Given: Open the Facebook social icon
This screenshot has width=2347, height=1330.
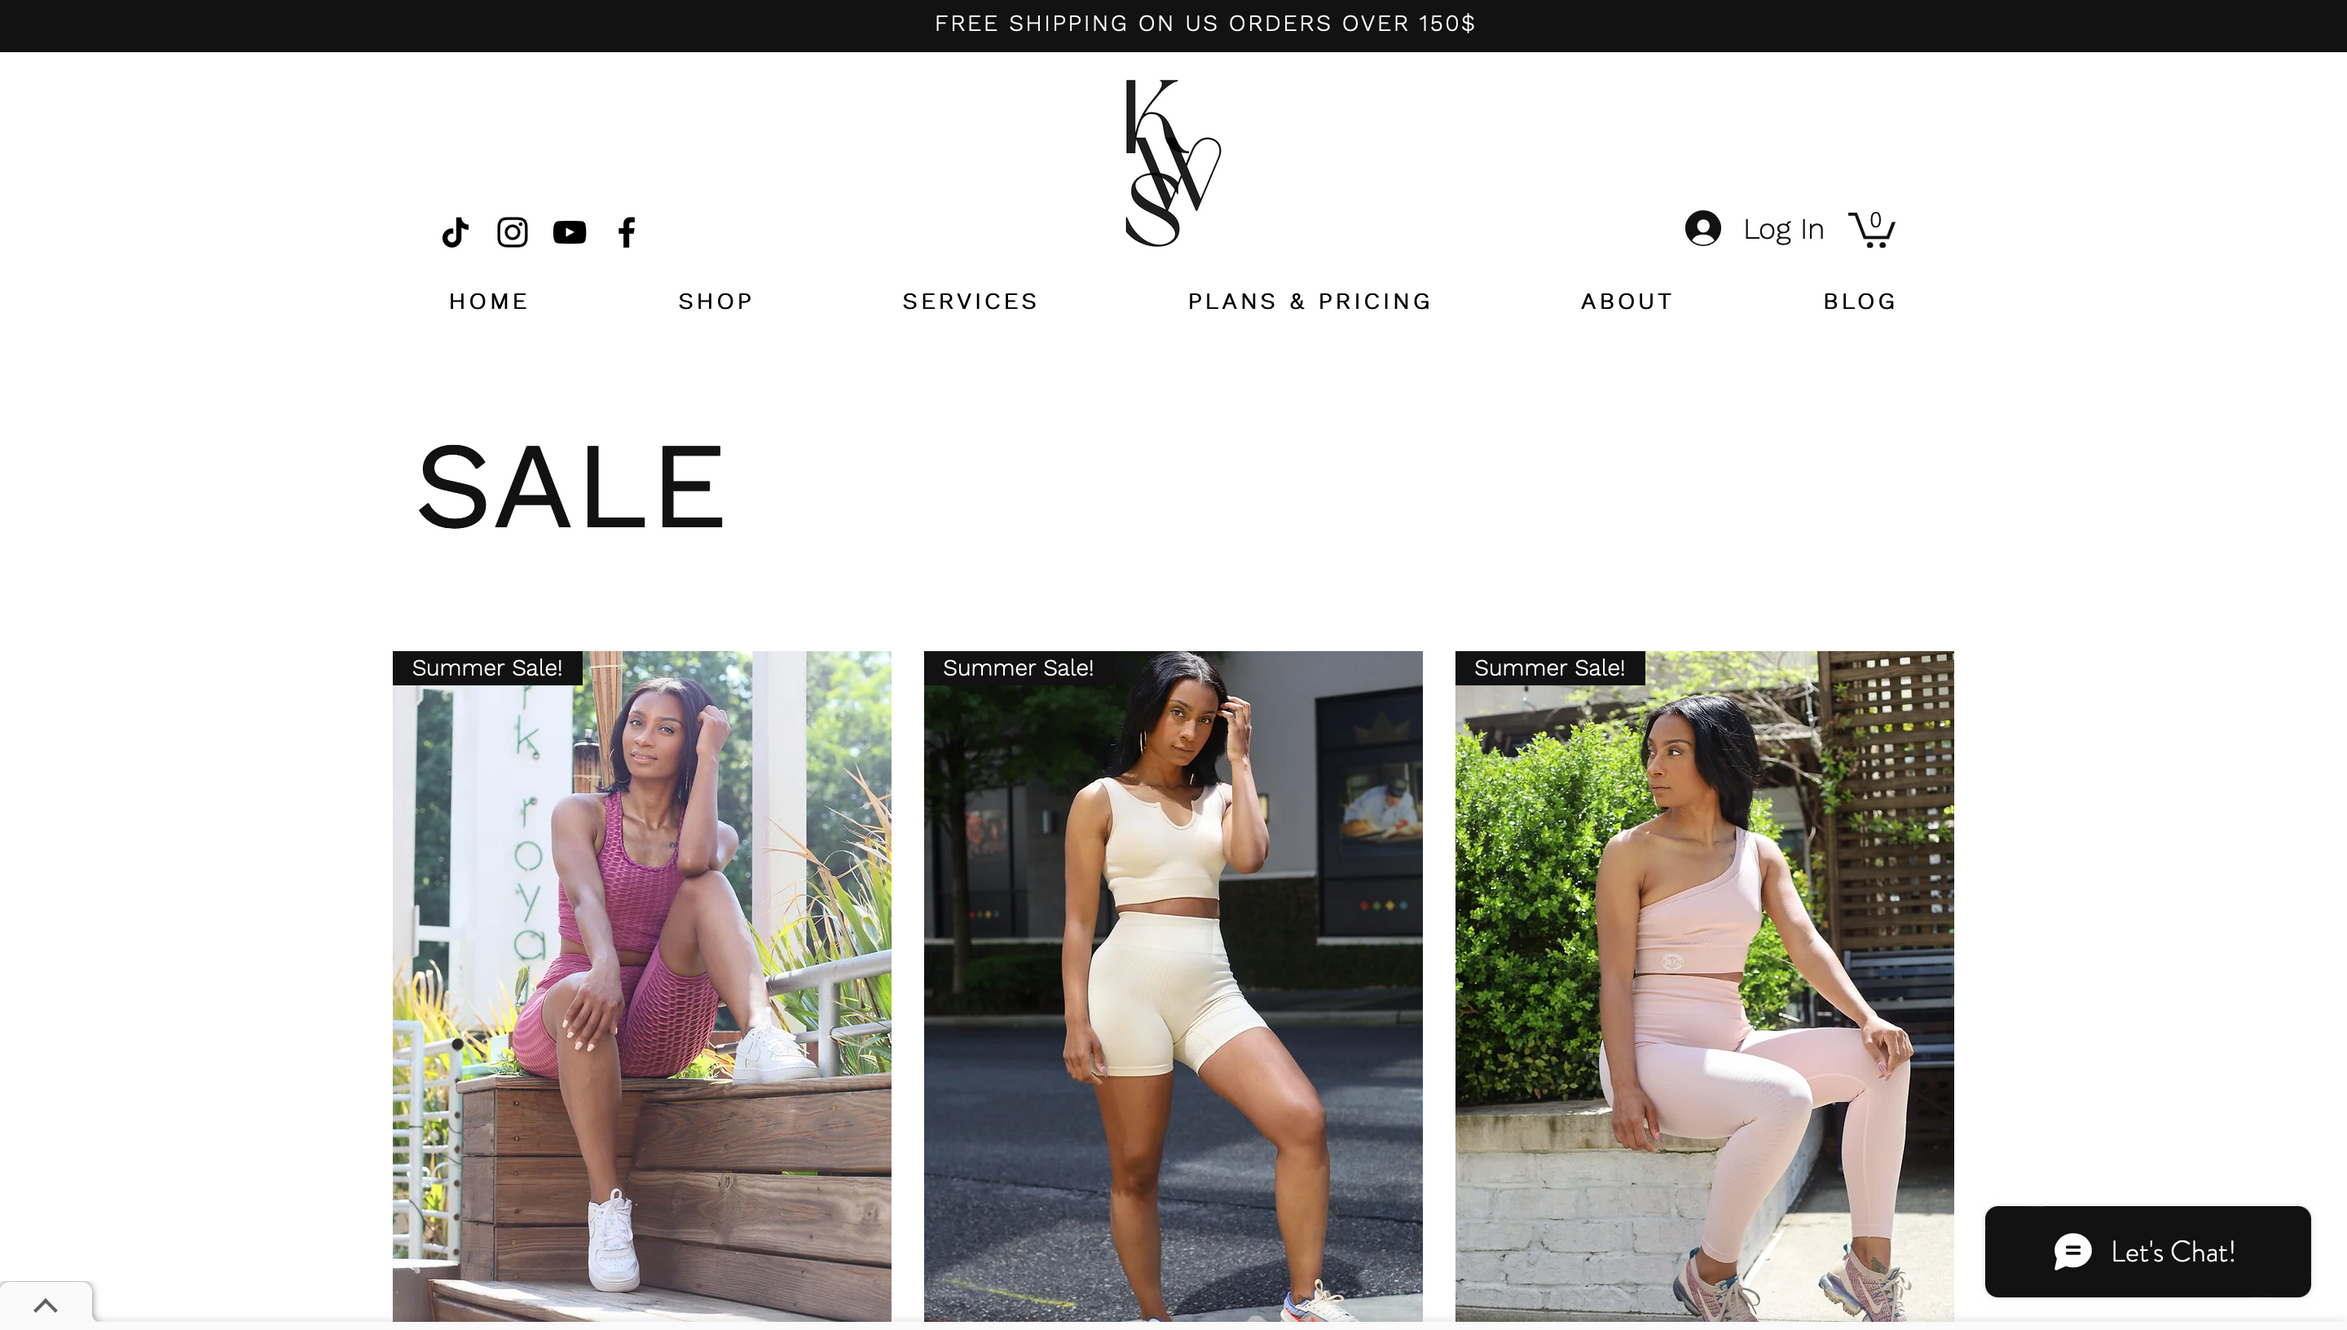Looking at the screenshot, I should coord(626,232).
